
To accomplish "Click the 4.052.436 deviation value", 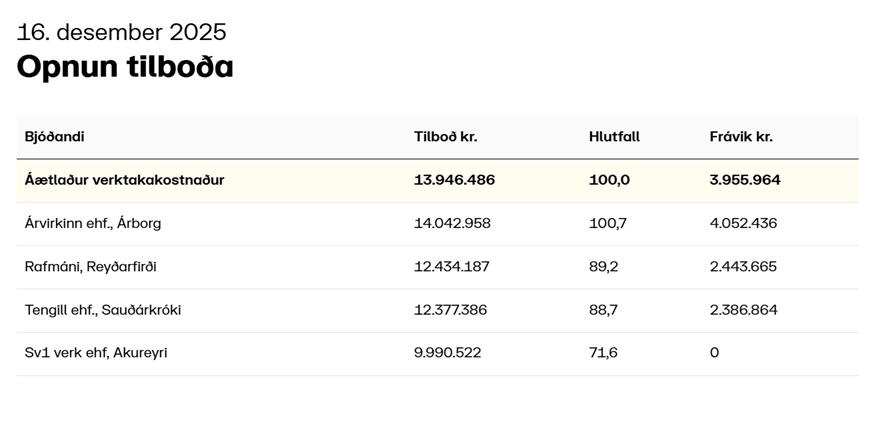I will click(743, 223).
